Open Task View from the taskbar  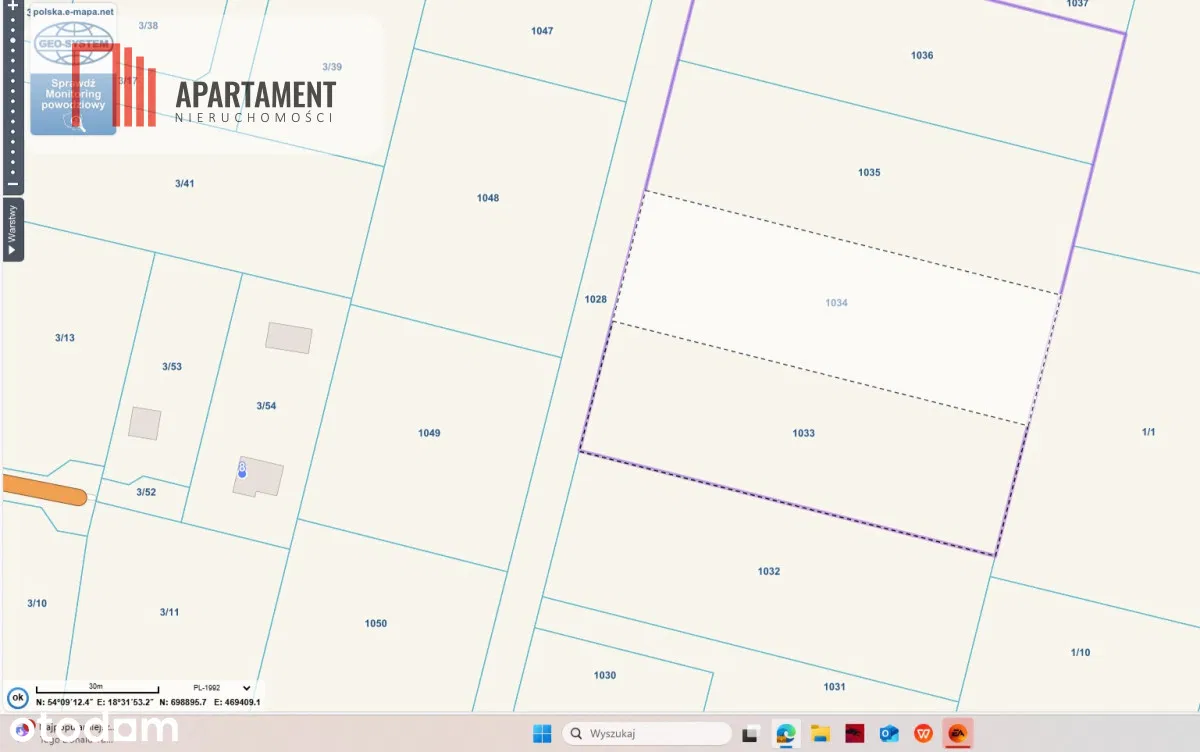(x=752, y=734)
